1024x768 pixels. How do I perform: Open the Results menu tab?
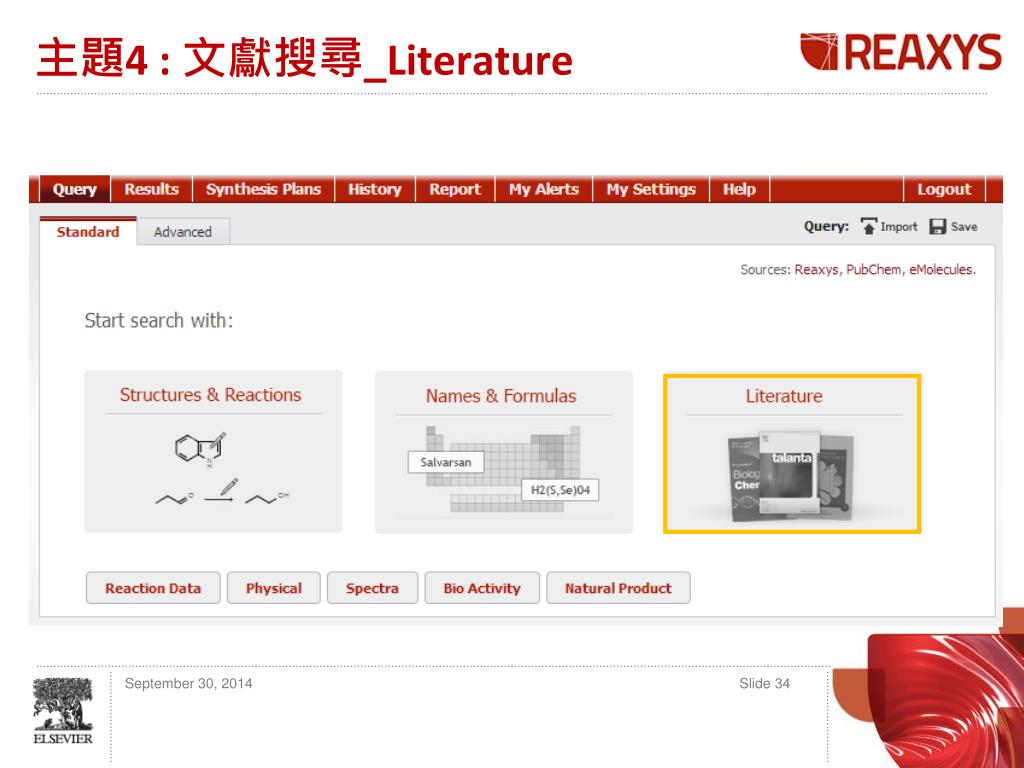point(152,189)
